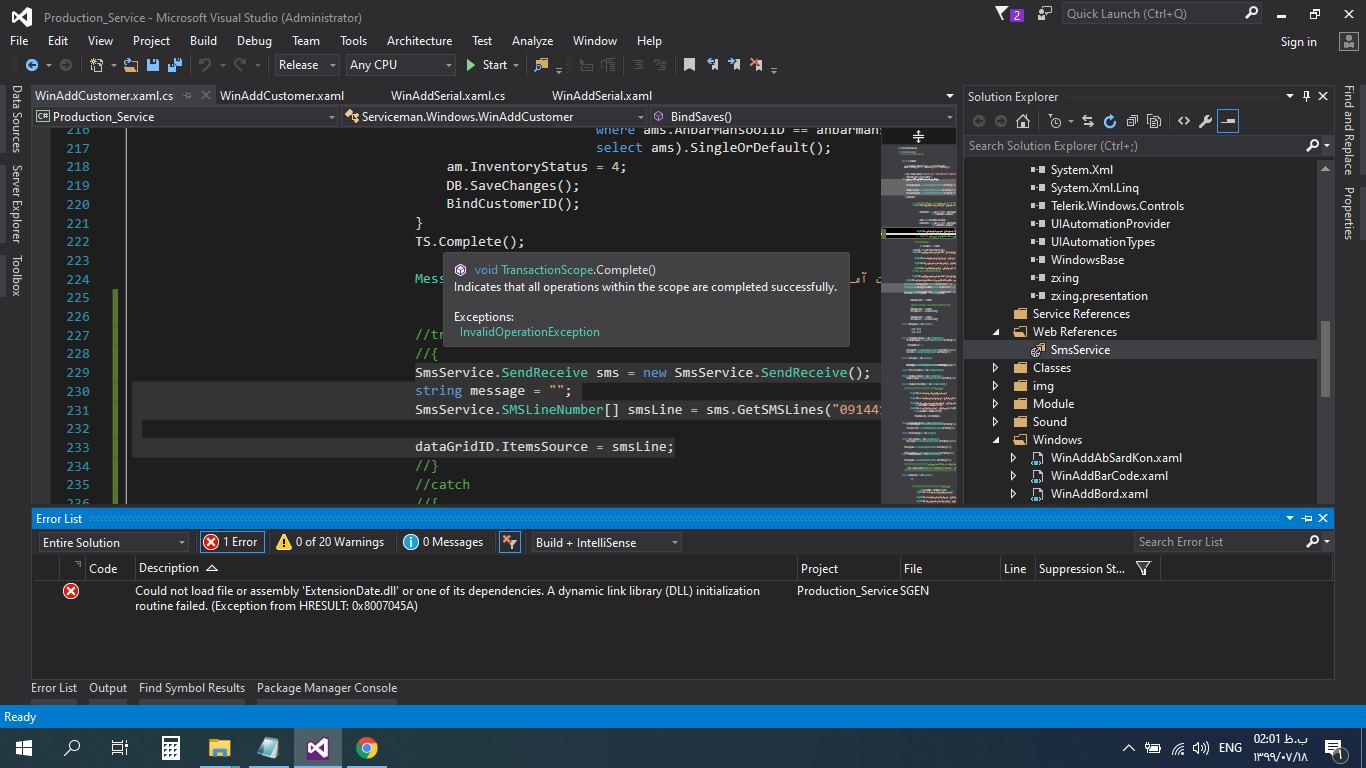The width and height of the screenshot is (1366, 768).
Task: Go to the previous bookmark icon
Action: pyautogui.click(x=713, y=65)
